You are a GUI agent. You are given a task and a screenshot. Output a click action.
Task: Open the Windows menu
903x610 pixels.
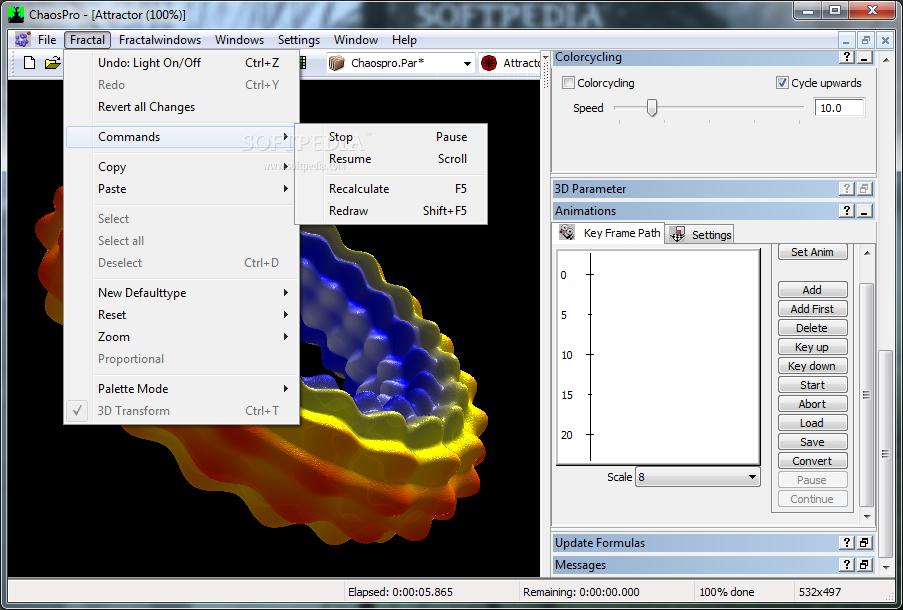(239, 40)
